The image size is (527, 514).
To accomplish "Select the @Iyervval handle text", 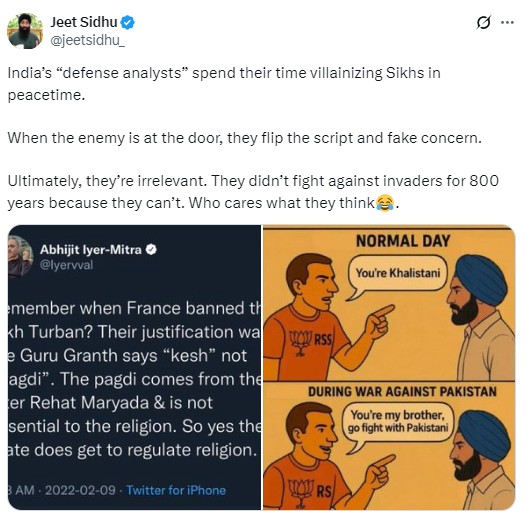I will (66, 265).
